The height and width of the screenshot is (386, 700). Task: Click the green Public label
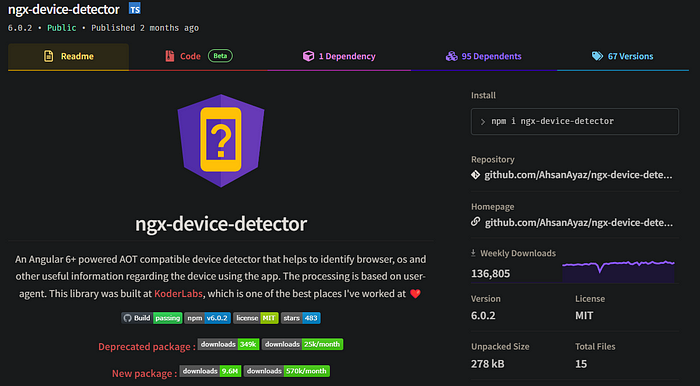point(62,28)
